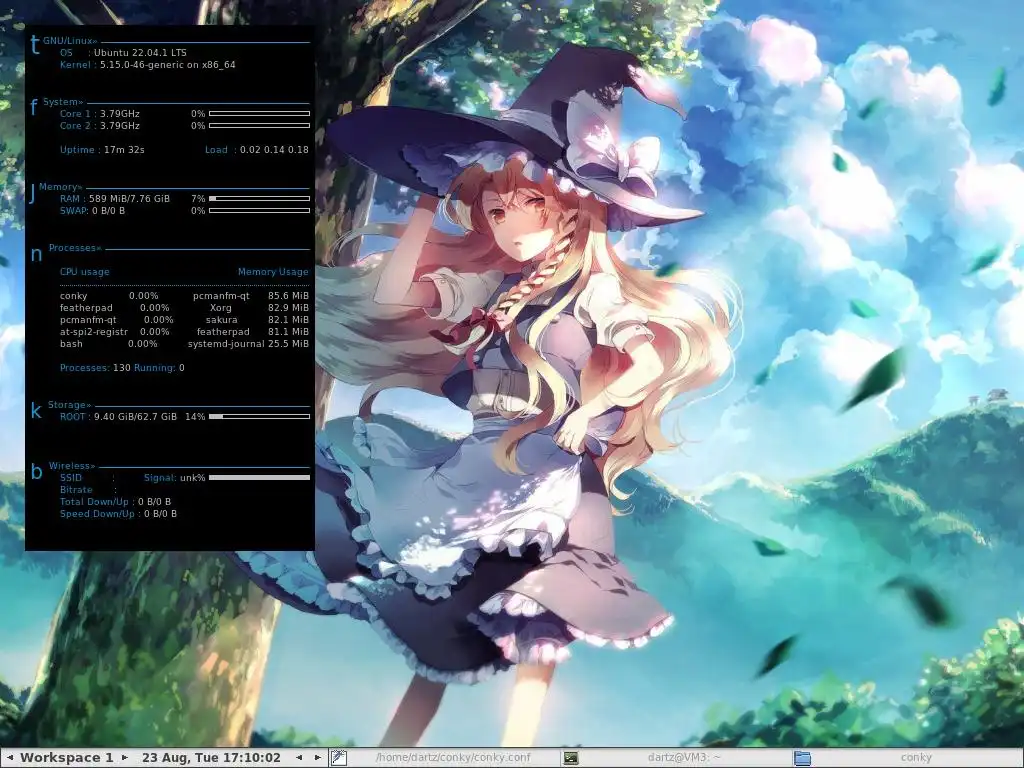Click the Speed Down/Up line
The height and width of the screenshot is (768, 1024).
118,514
